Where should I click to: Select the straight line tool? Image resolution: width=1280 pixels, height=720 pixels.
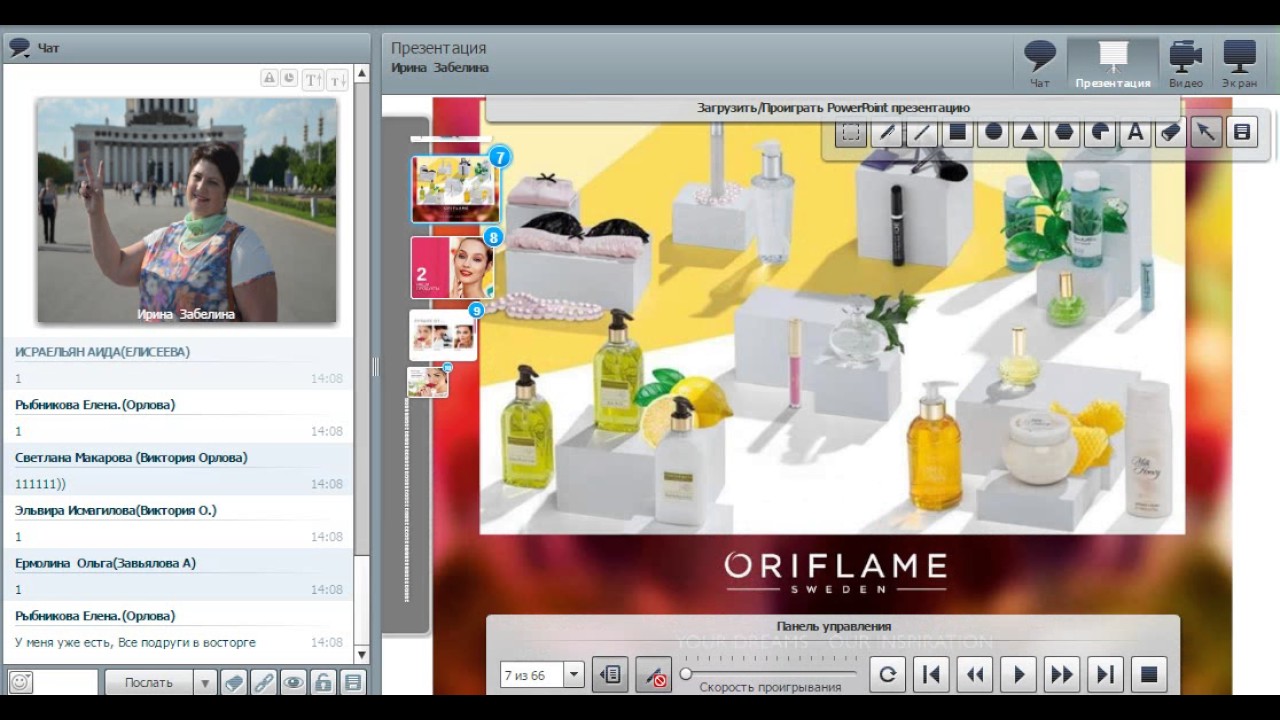[922, 133]
